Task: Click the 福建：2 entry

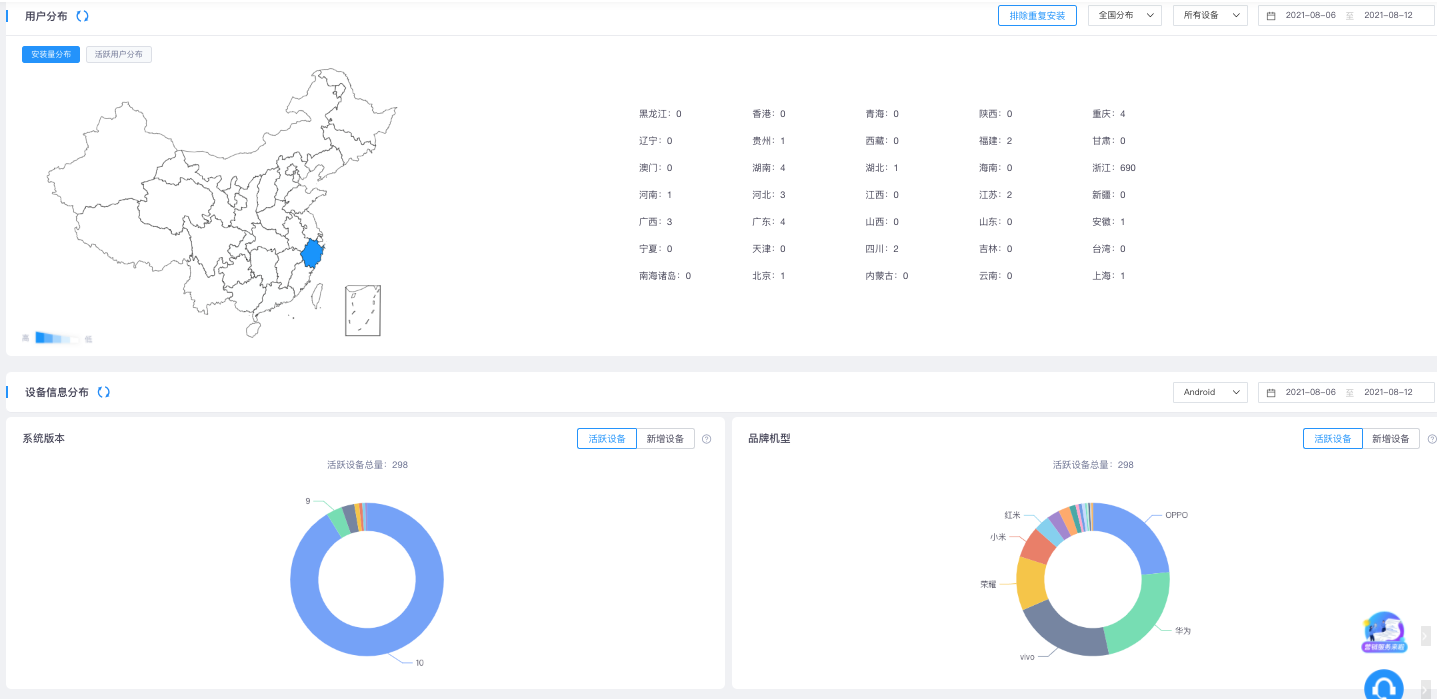Action: coord(995,141)
